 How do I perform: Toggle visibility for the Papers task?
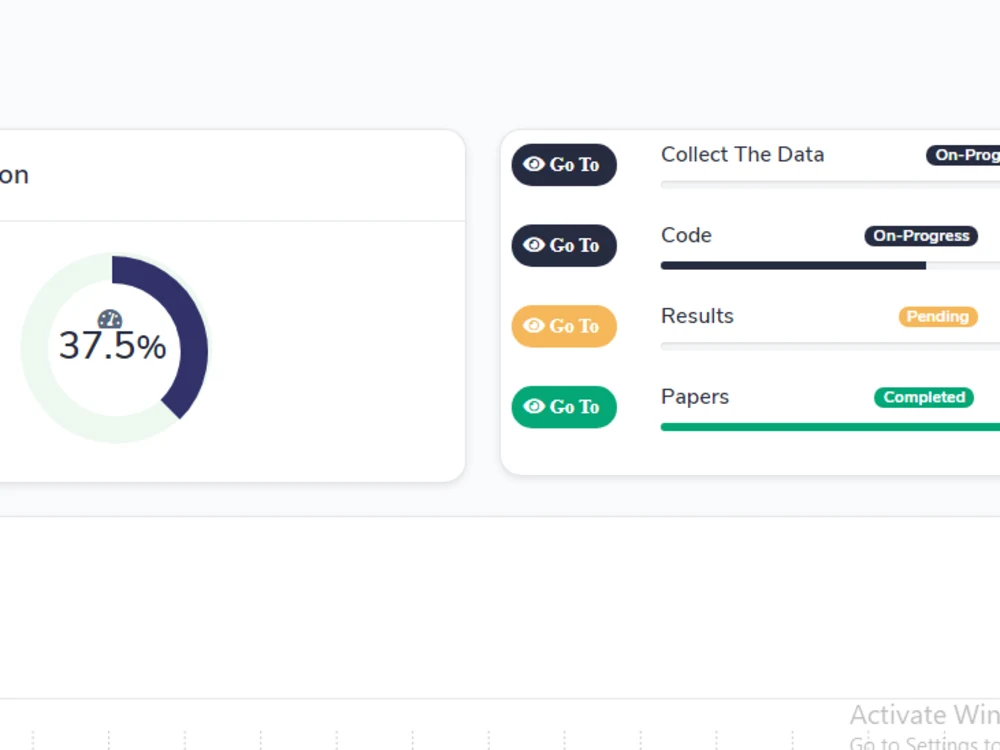[x=564, y=407]
